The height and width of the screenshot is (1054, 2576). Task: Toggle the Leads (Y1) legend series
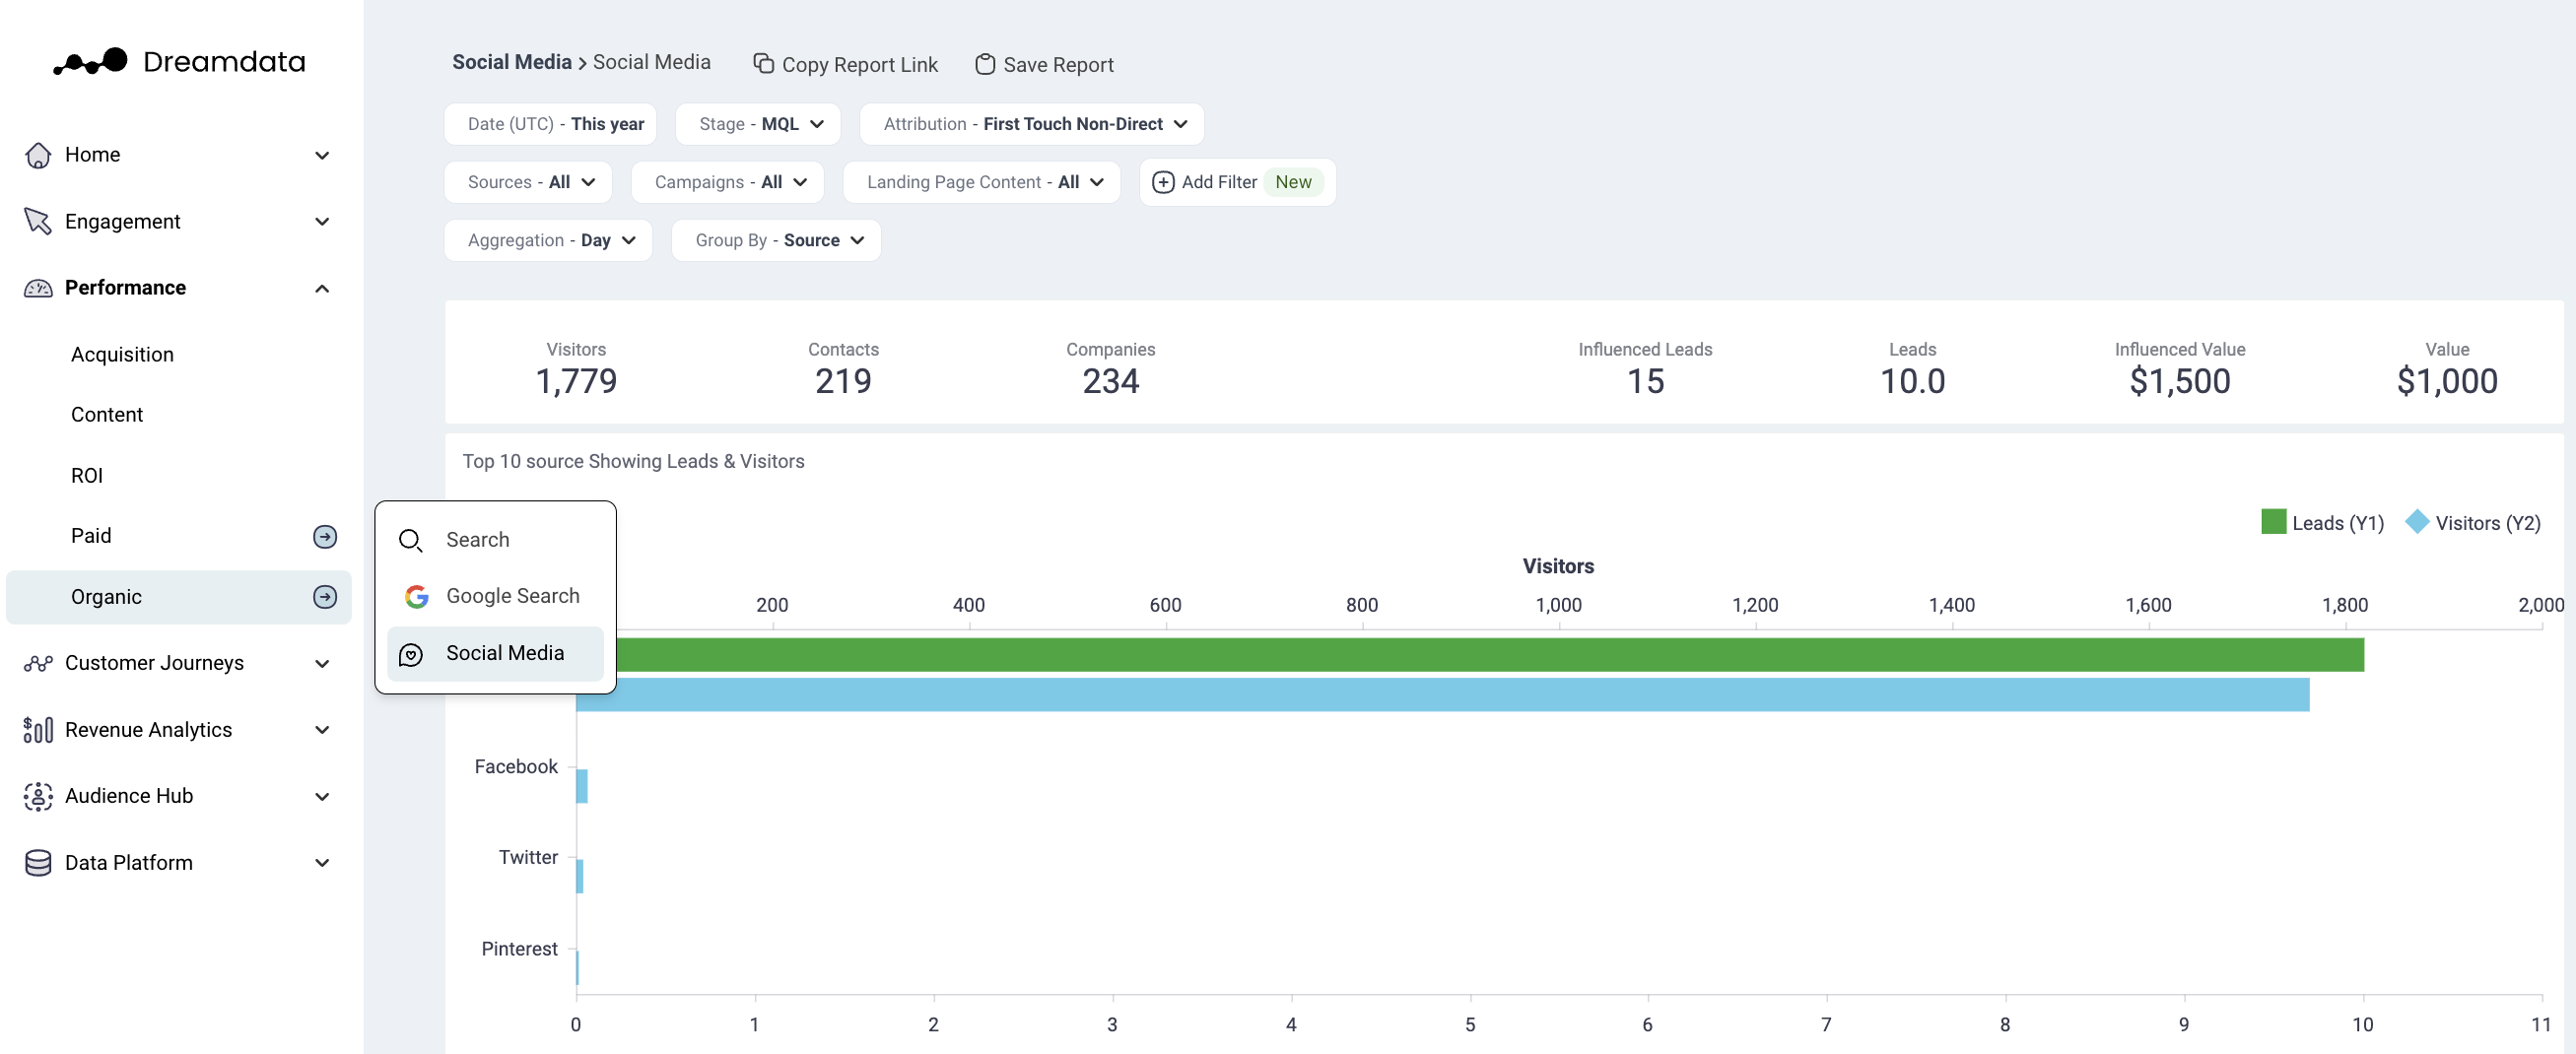(x=2321, y=522)
